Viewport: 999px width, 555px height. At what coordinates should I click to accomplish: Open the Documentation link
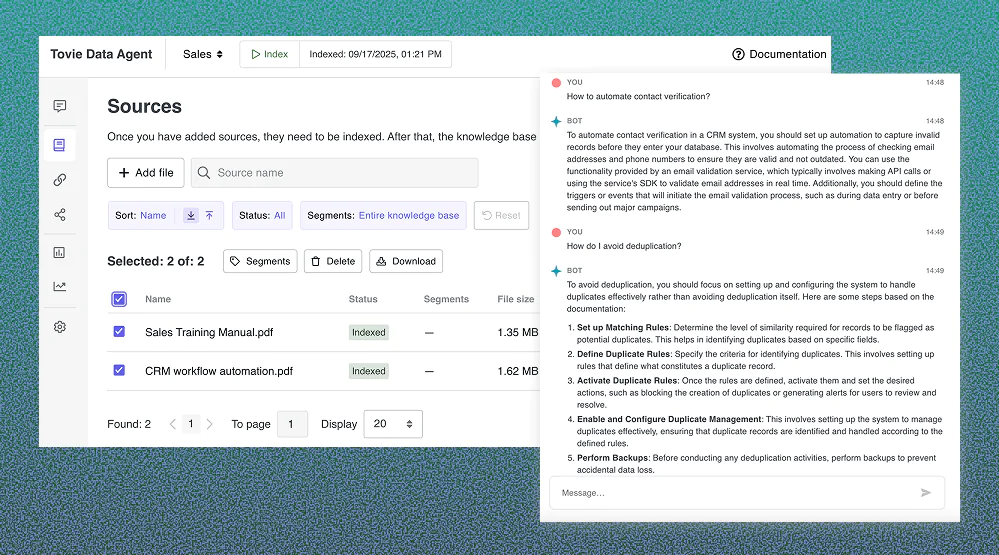click(779, 54)
